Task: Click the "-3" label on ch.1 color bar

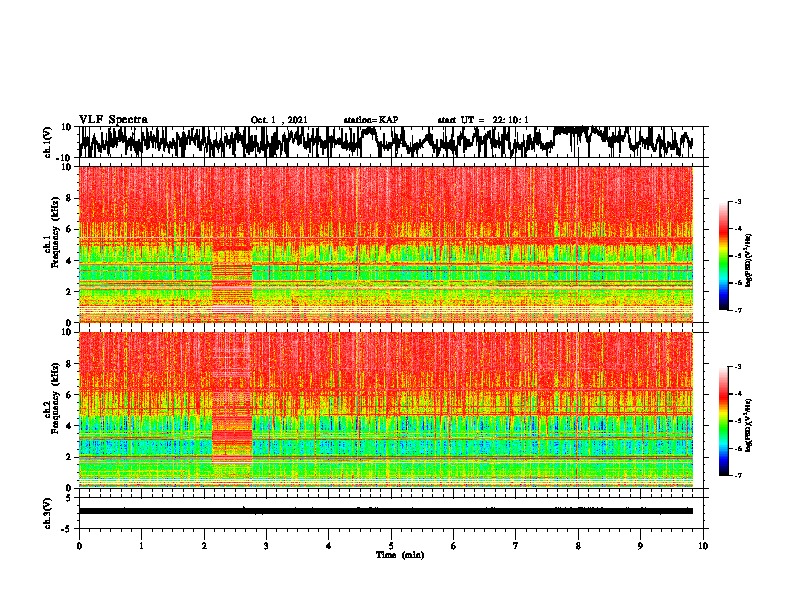Action: [737, 202]
